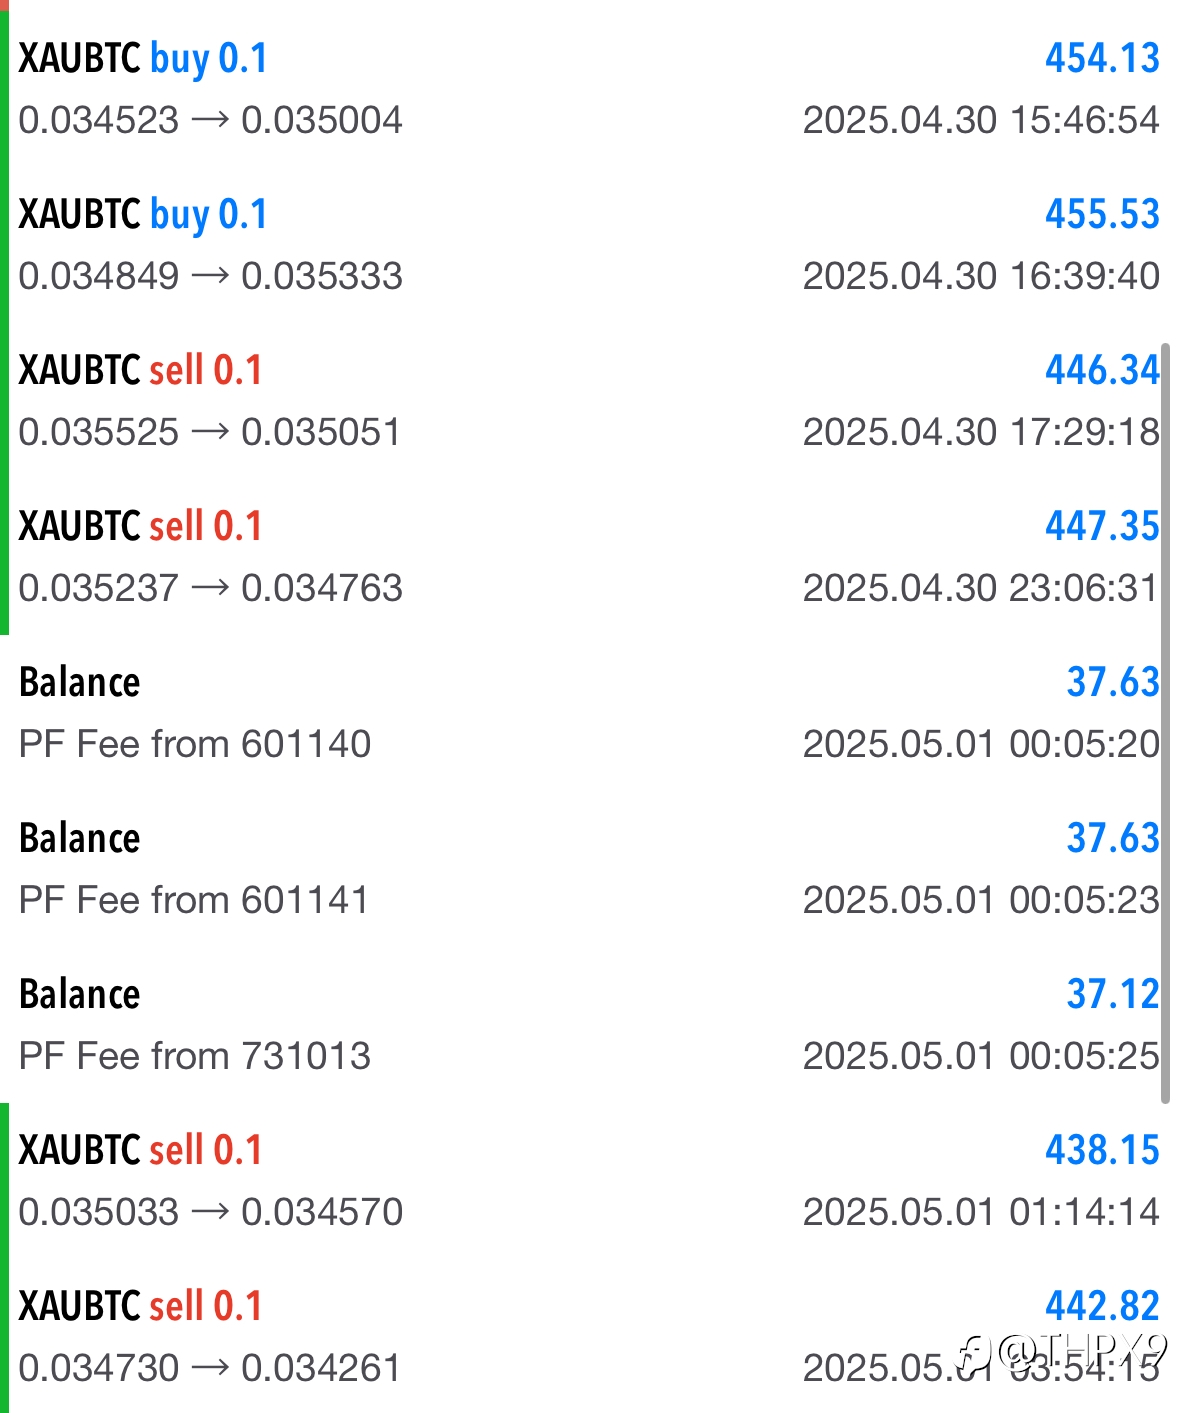This screenshot has height=1413, width=1179.
Task: Select the price range 0.034730 → 0.034261
Action: [x=210, y=1368]
